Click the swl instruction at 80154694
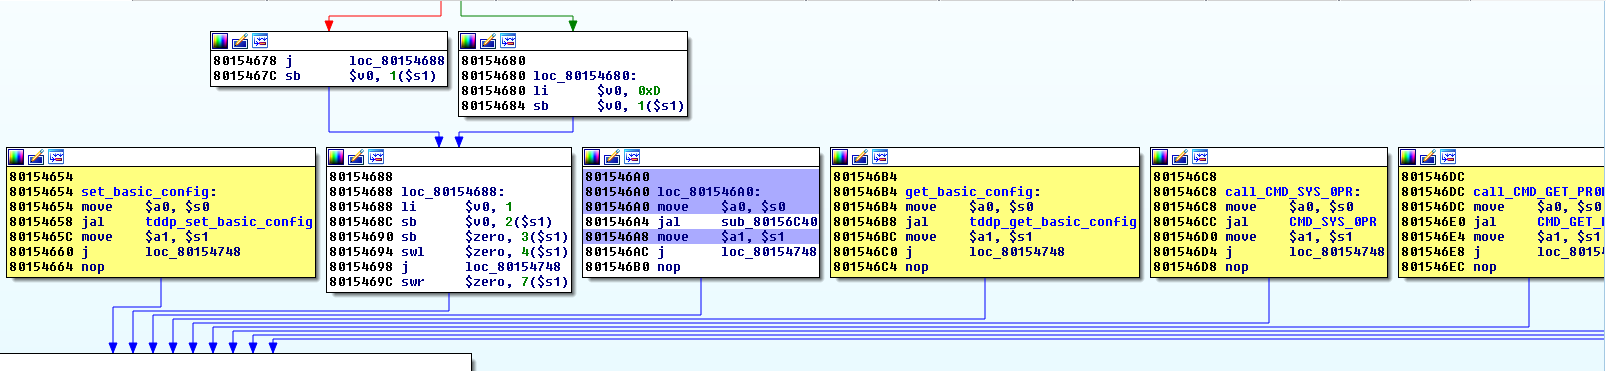This screenshot has height=371, width=1608. click(449, 252)
